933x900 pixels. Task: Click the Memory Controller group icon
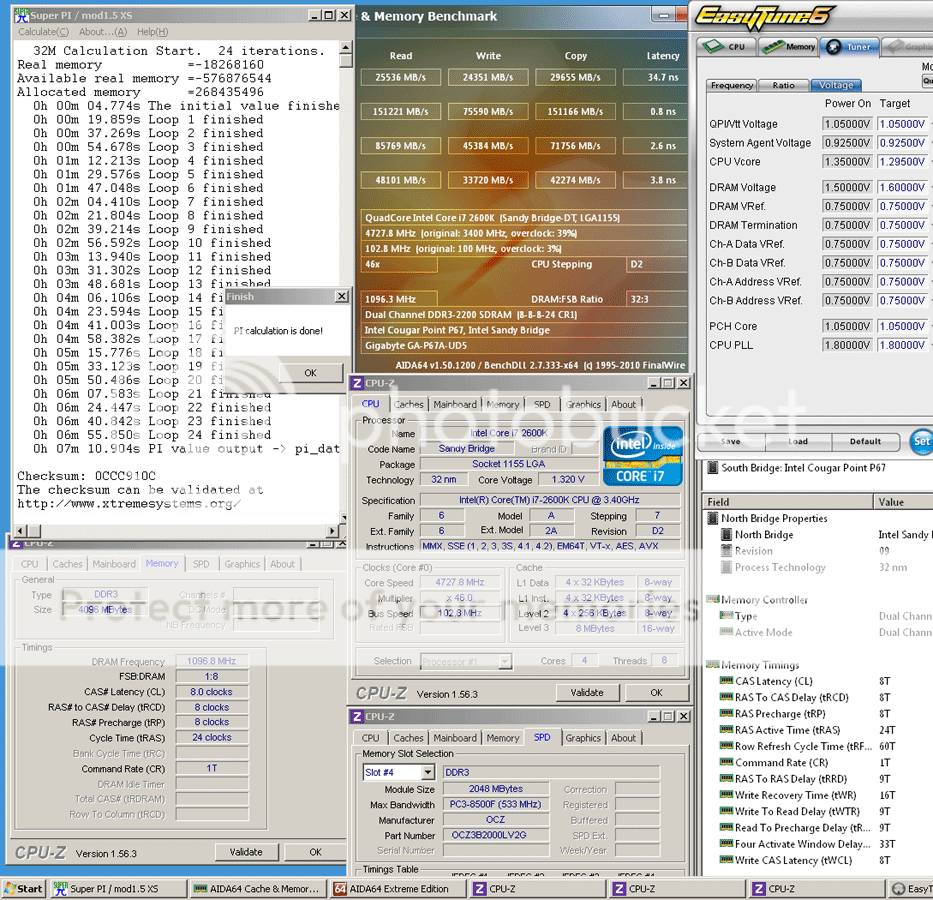(x=713, y=599)
